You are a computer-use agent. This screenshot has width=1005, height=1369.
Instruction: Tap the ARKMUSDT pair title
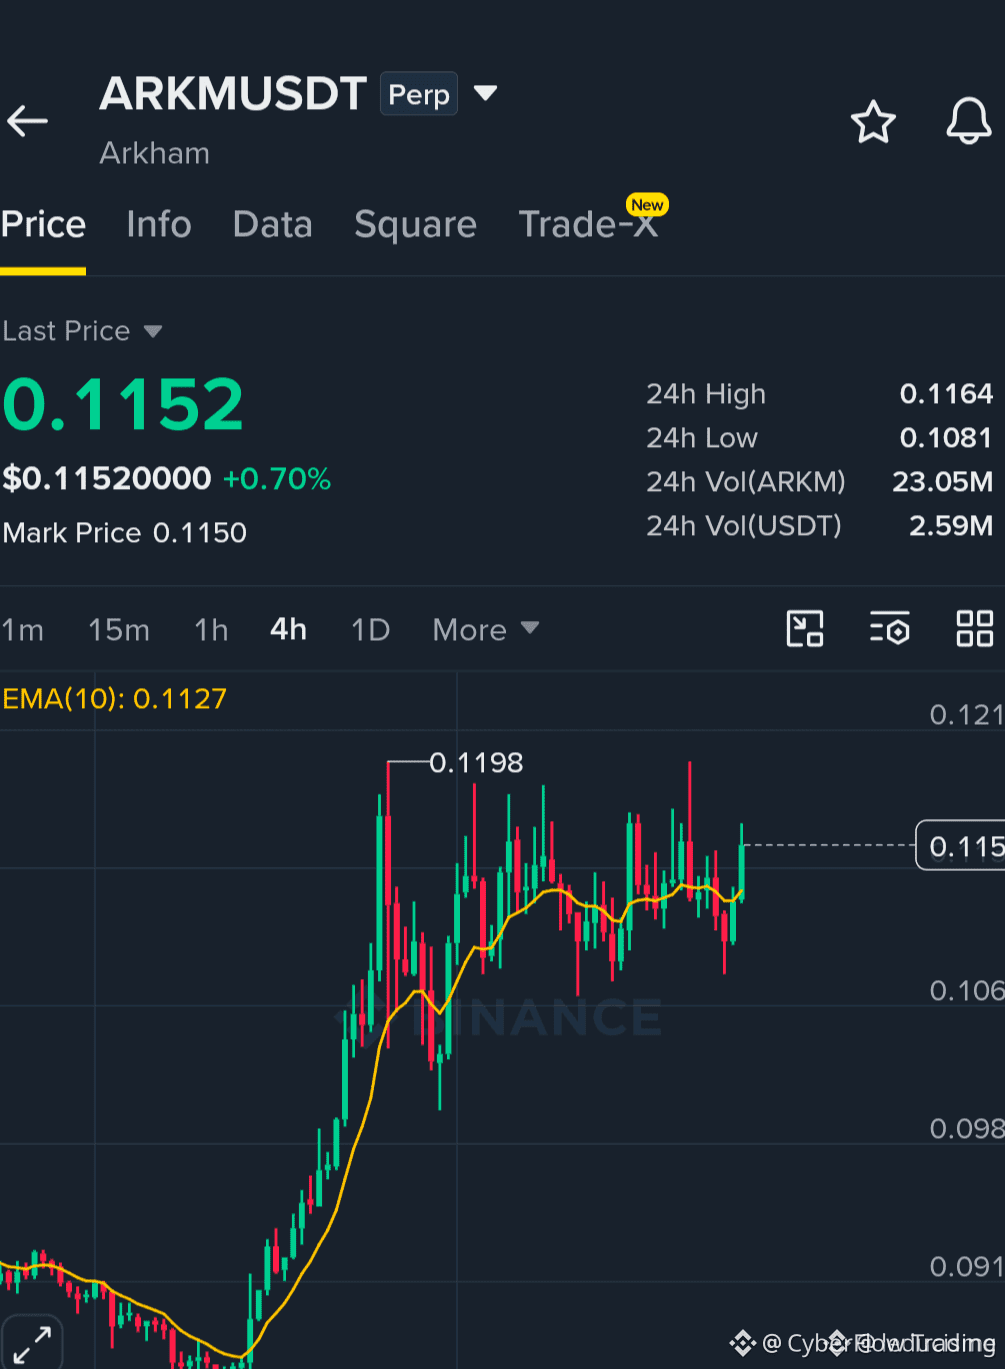point(233,94)
